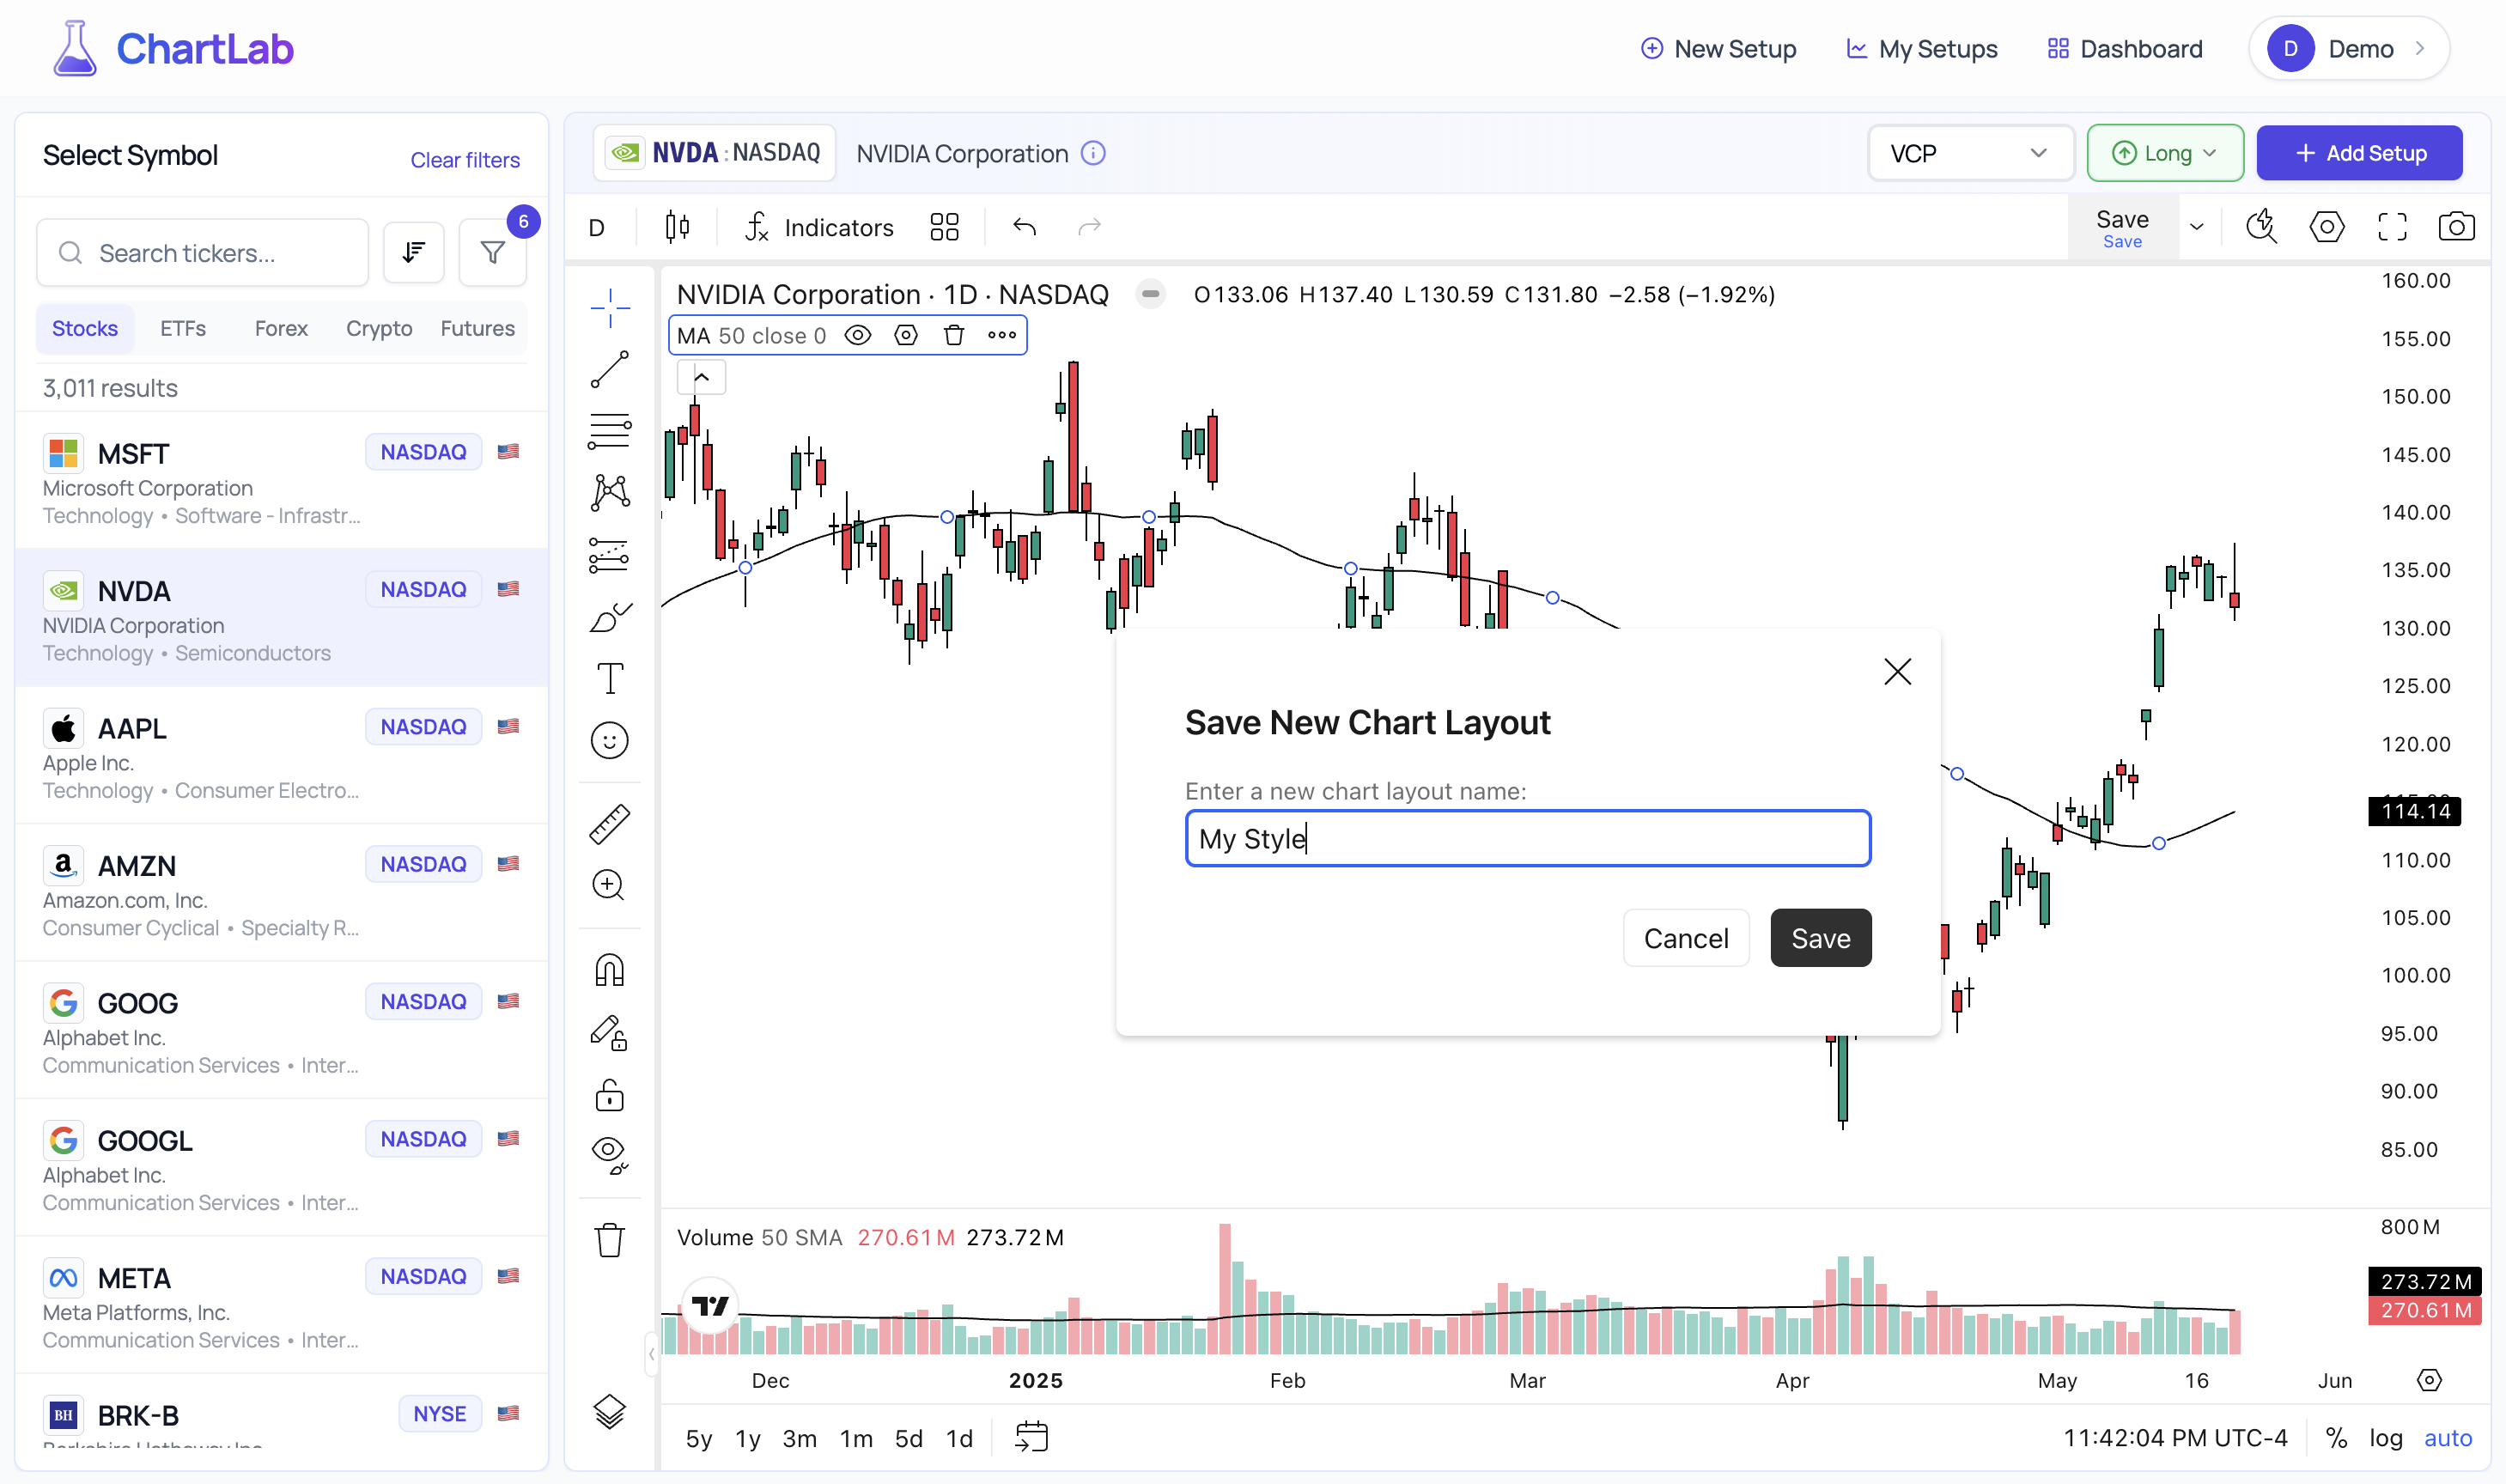Take a chart snapshot with camera
Viewport: 2506px width, 1484px height.
2456,227
